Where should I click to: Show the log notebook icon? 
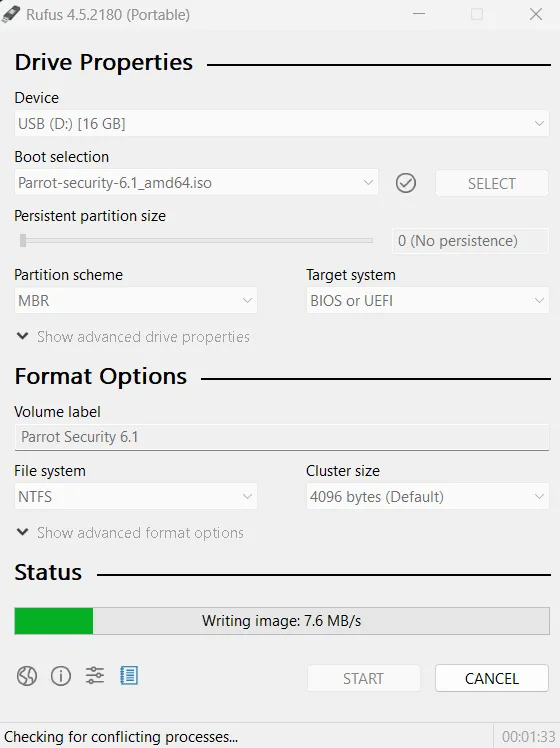(x=129, y=675)
